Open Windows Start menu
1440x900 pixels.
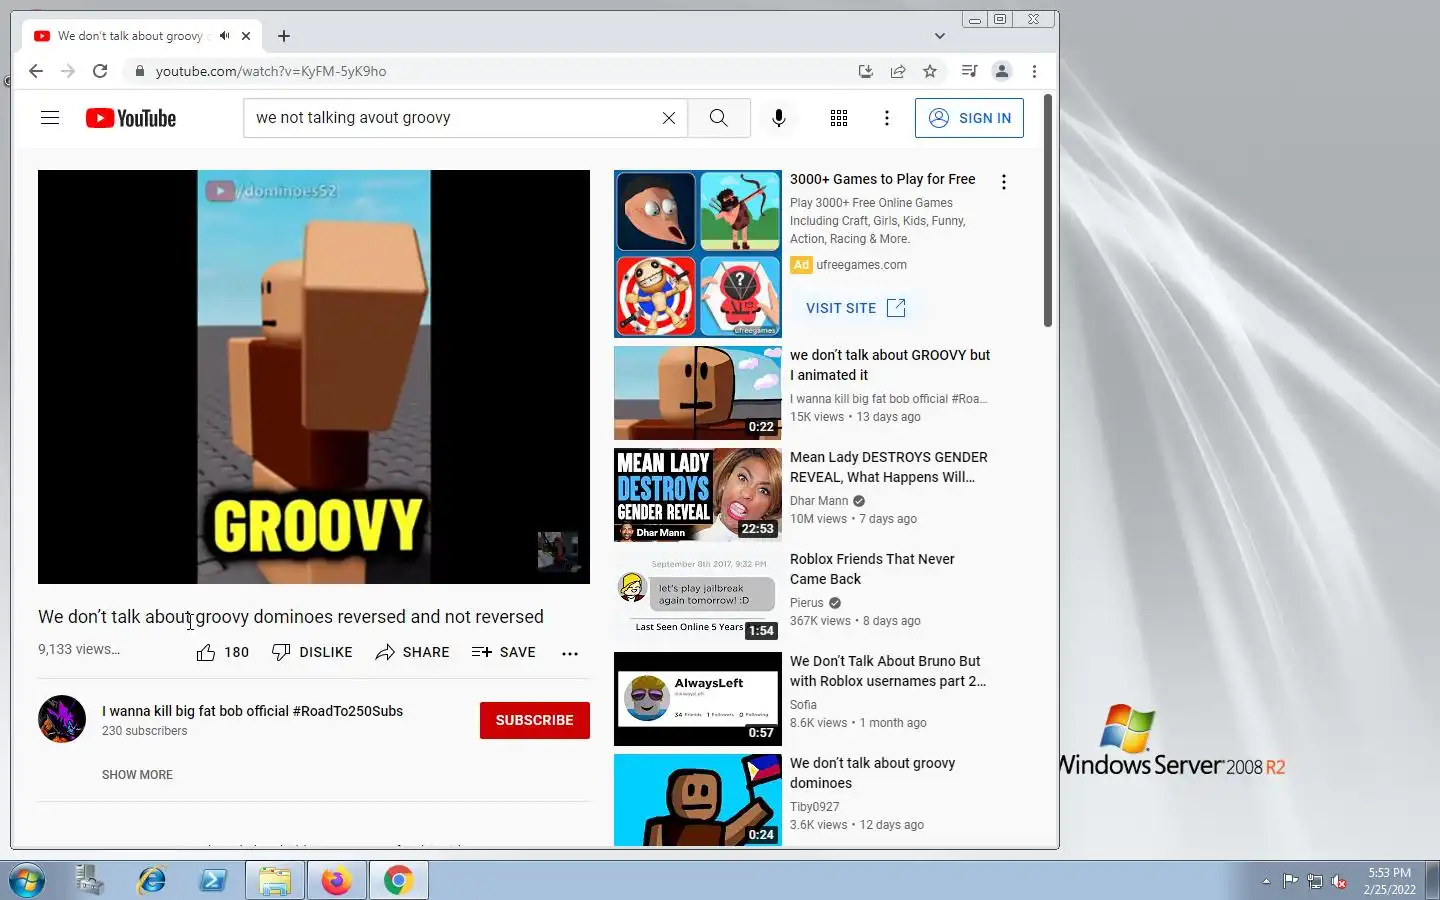coord(27,881)
